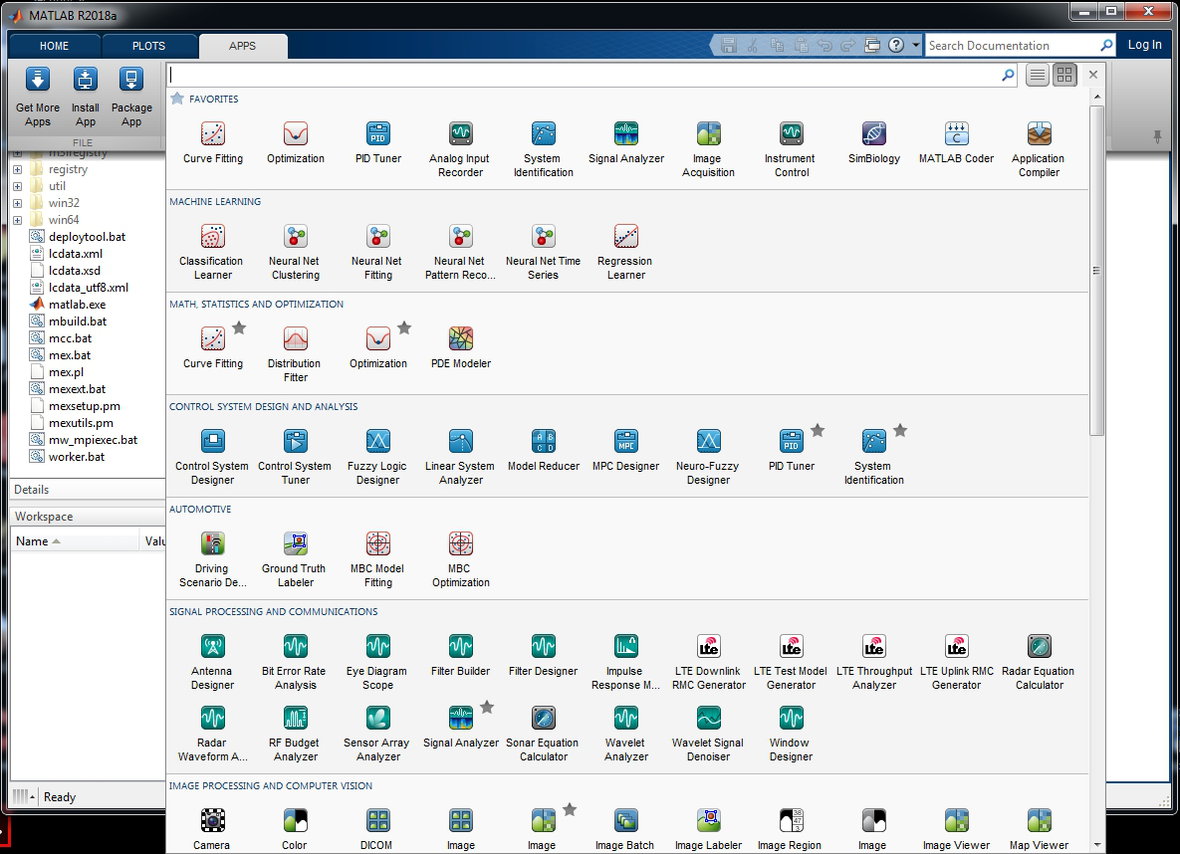
Task: Toggle favorite star on control-section PID Tuner
Action: 818,430
